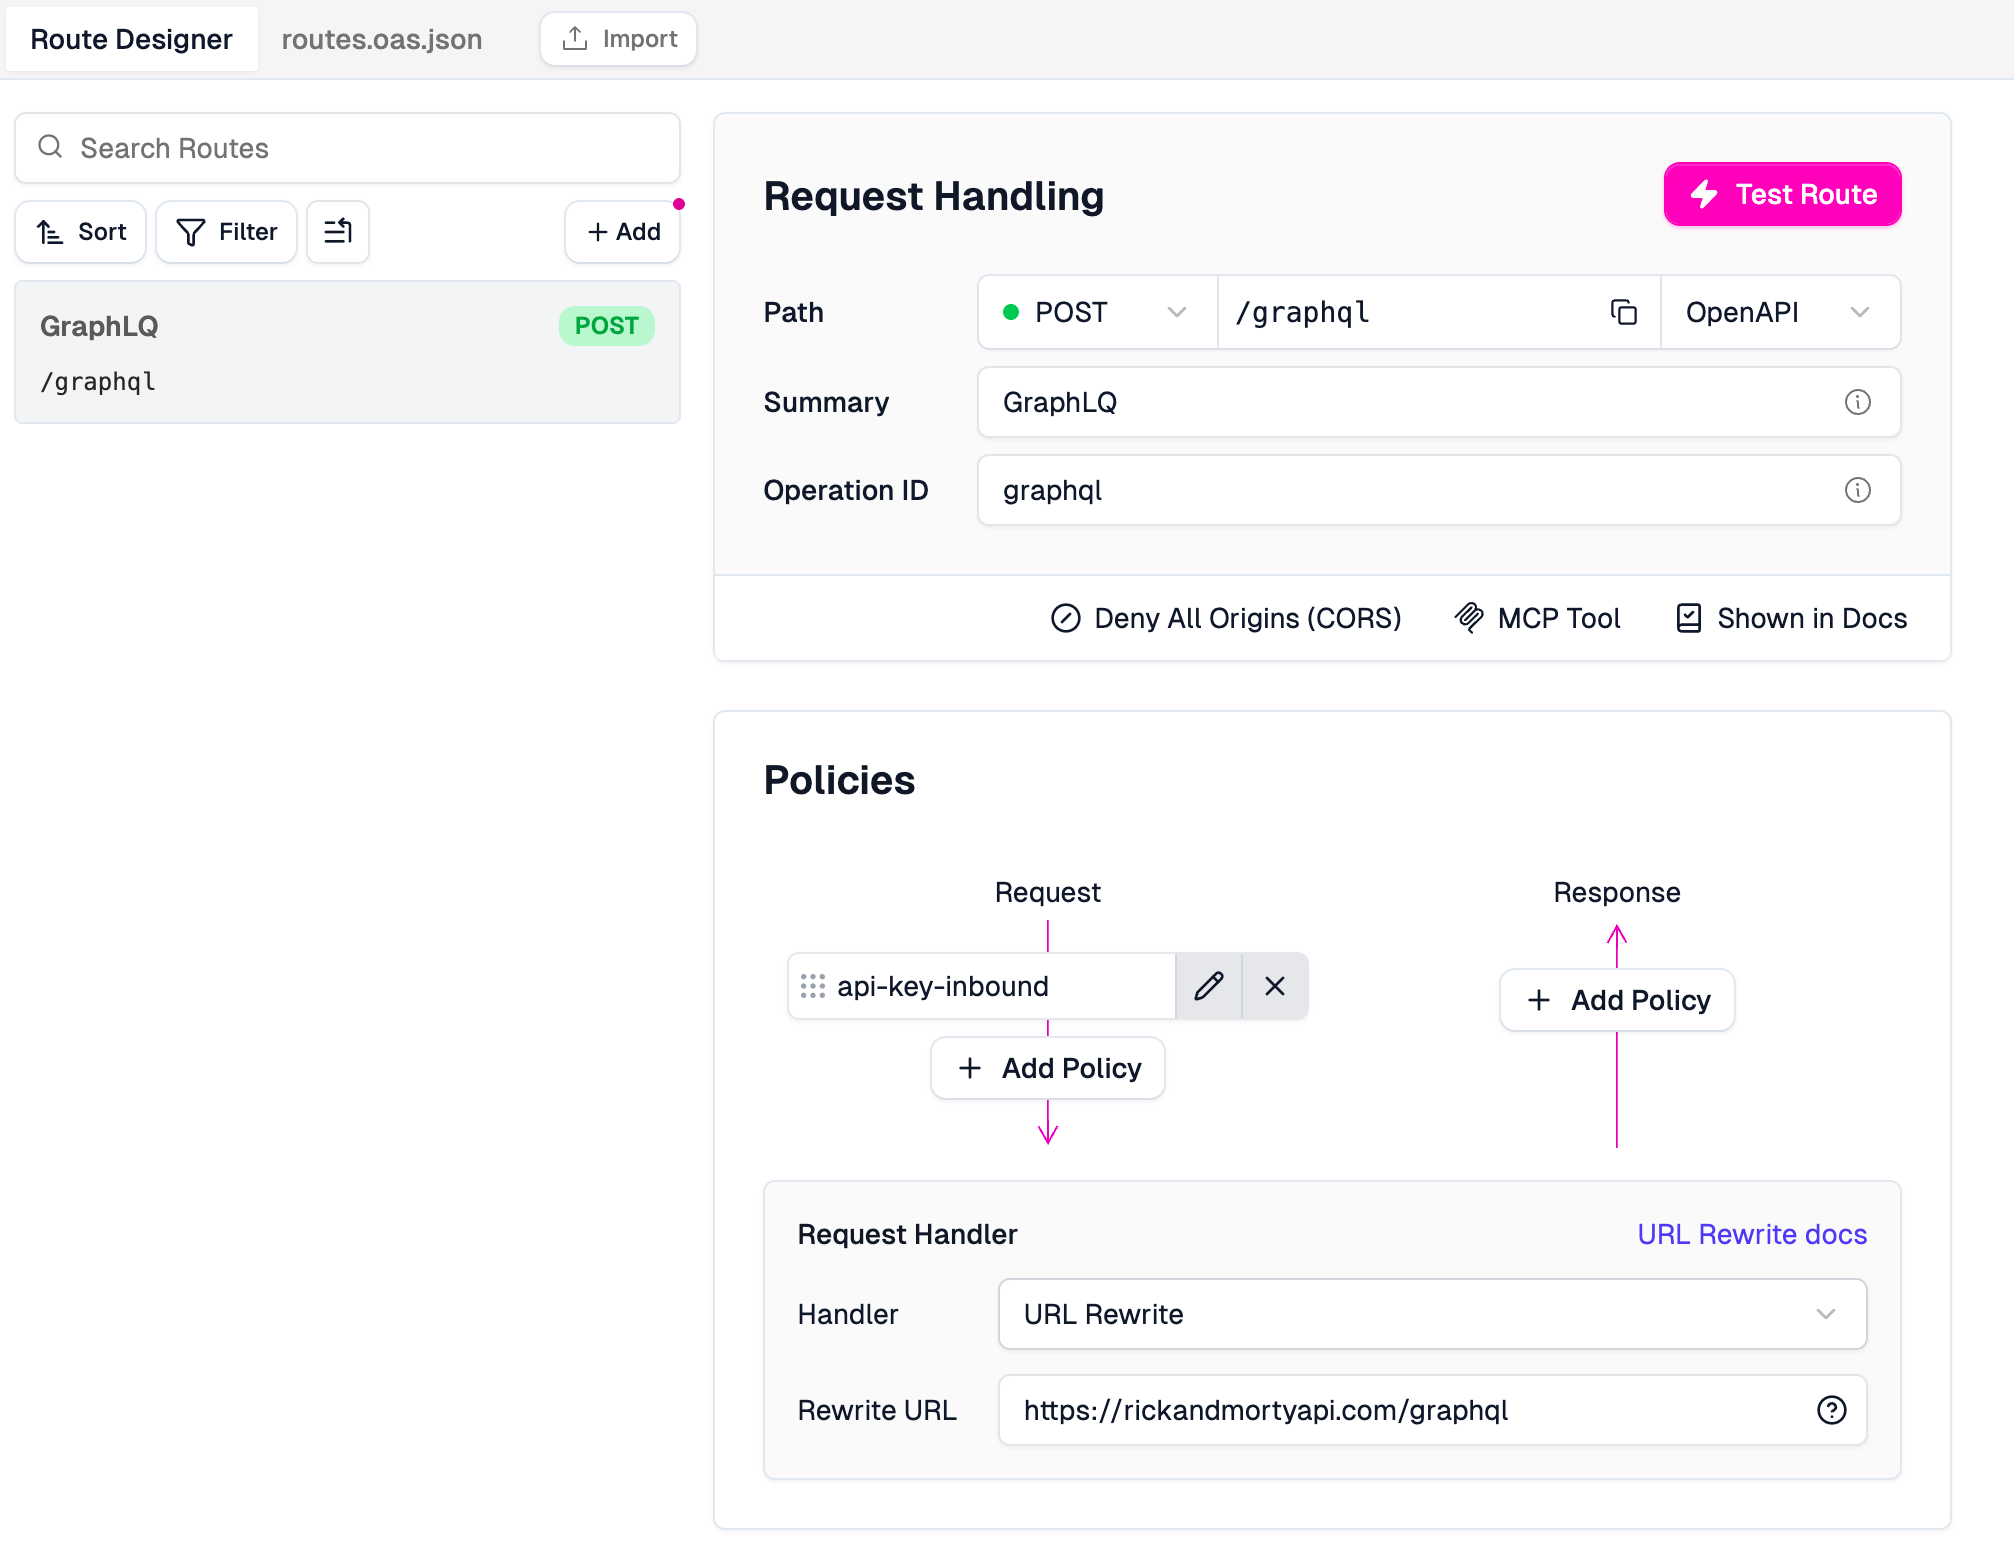Click the info icon beside Operation ID

1858,490
